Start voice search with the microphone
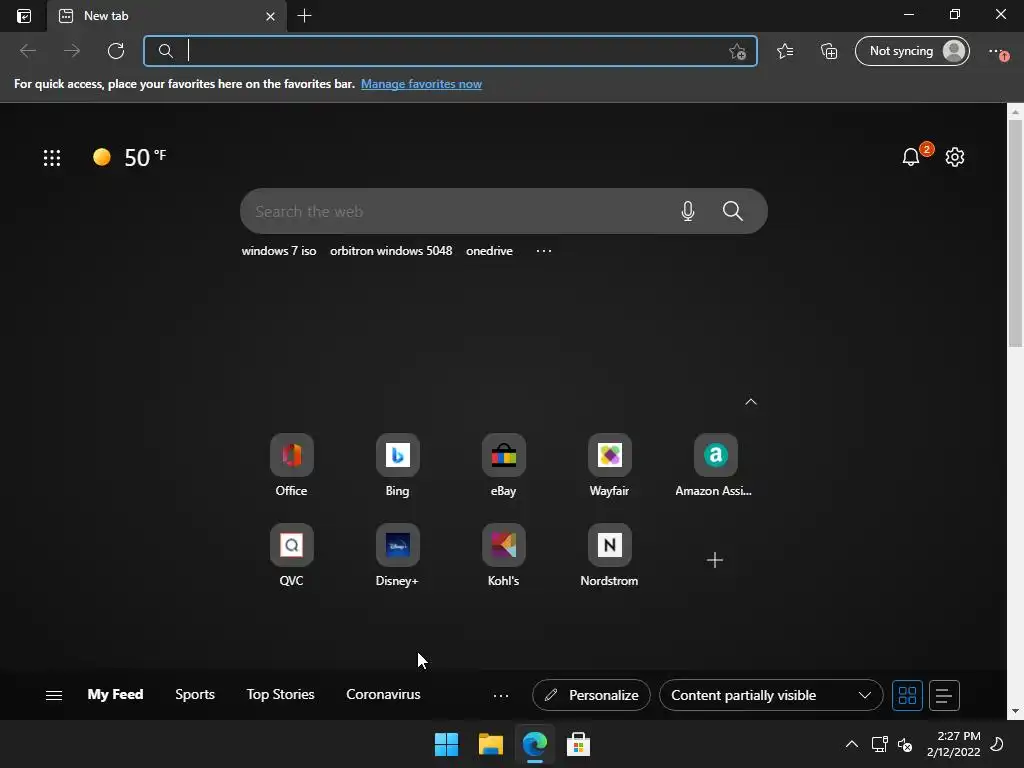Viewport: 1024px width, 768px height. pyautogui.click(x=688, y=211)
